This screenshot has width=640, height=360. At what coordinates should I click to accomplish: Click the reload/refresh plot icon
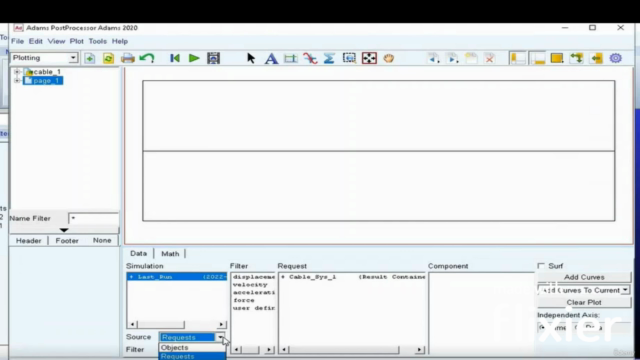tap(108, 58)
